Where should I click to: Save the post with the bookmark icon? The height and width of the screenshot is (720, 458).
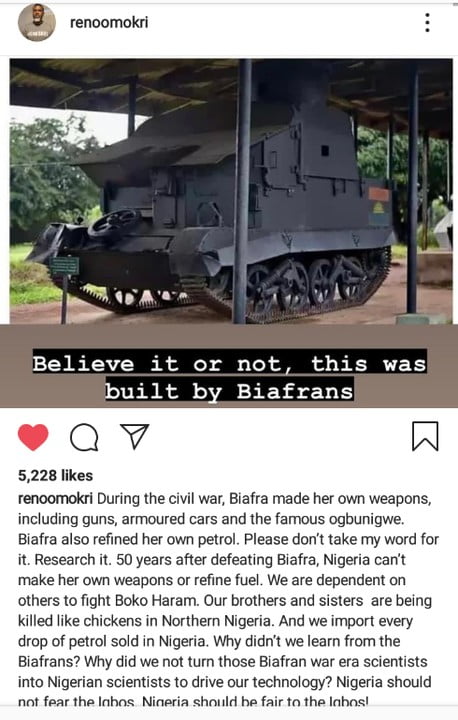(425, 436)
